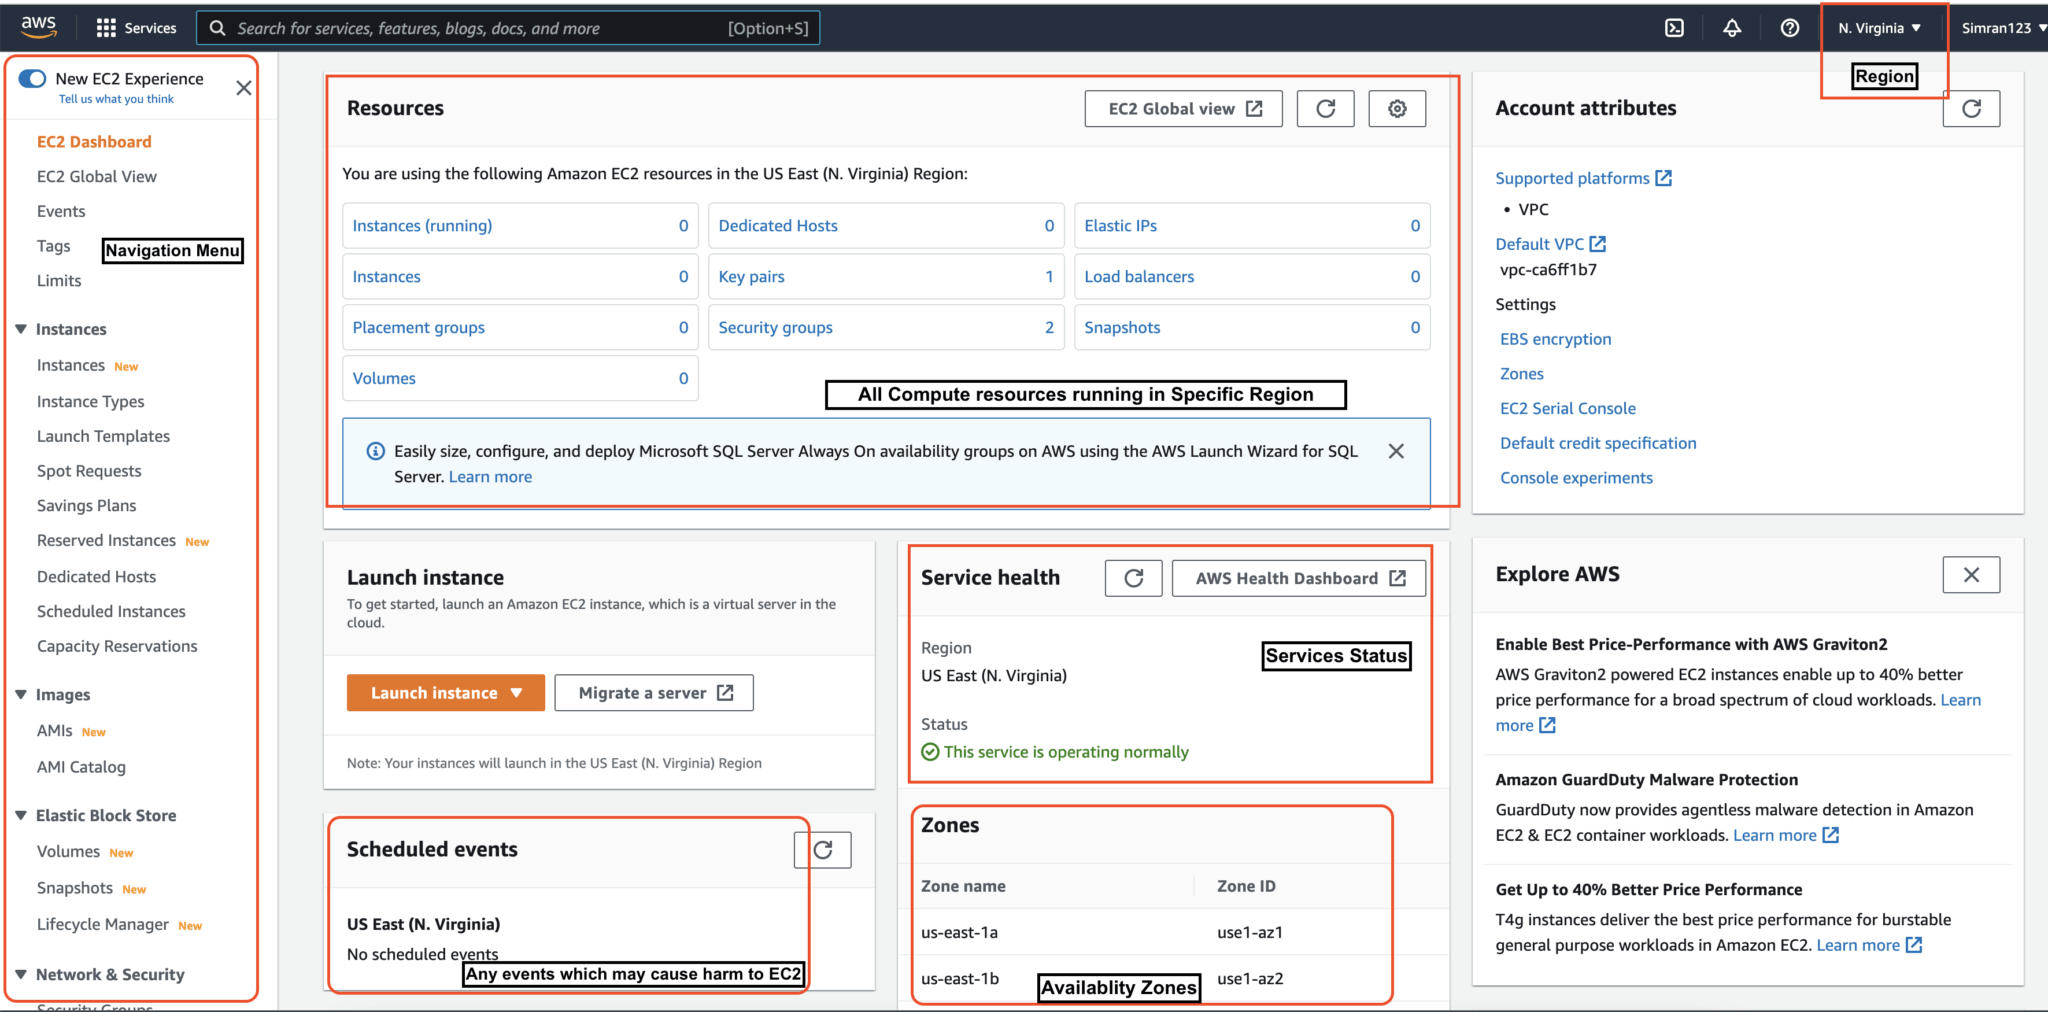Open Launch Templates in the sidebar
The image size is (2048, 1012).
pyautogui.click(x=103, y=437)
